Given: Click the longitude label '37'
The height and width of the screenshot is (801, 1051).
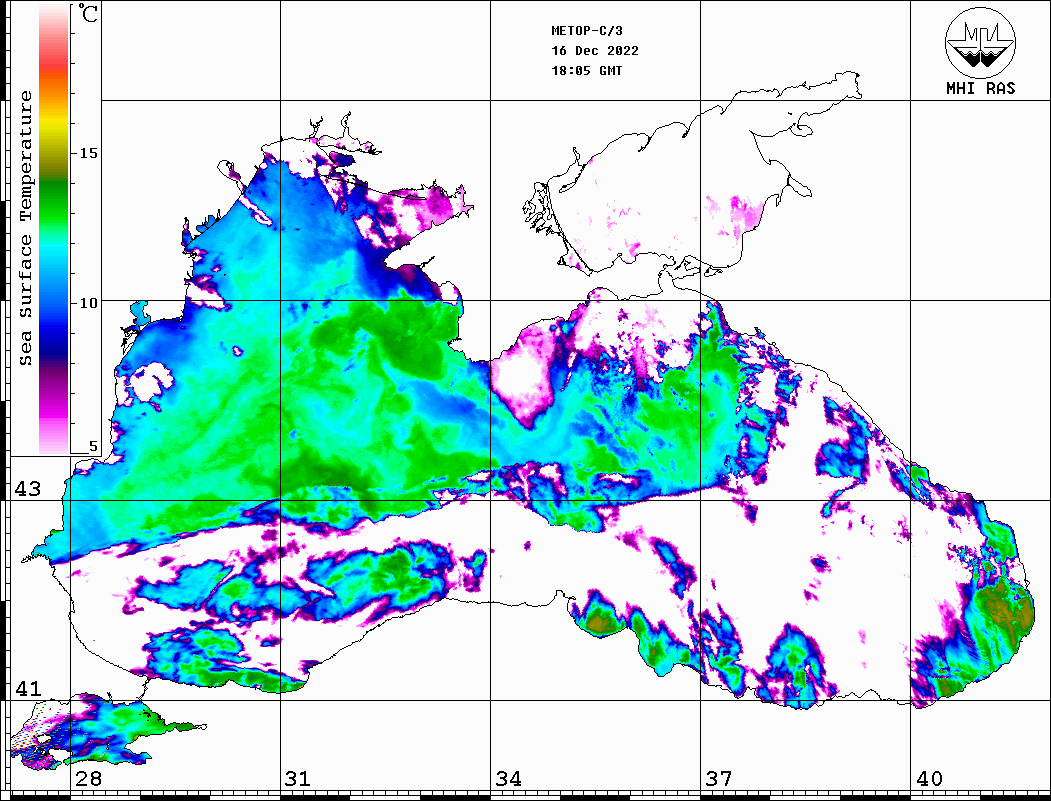Looking at the screenshot, I should [719, 779].
